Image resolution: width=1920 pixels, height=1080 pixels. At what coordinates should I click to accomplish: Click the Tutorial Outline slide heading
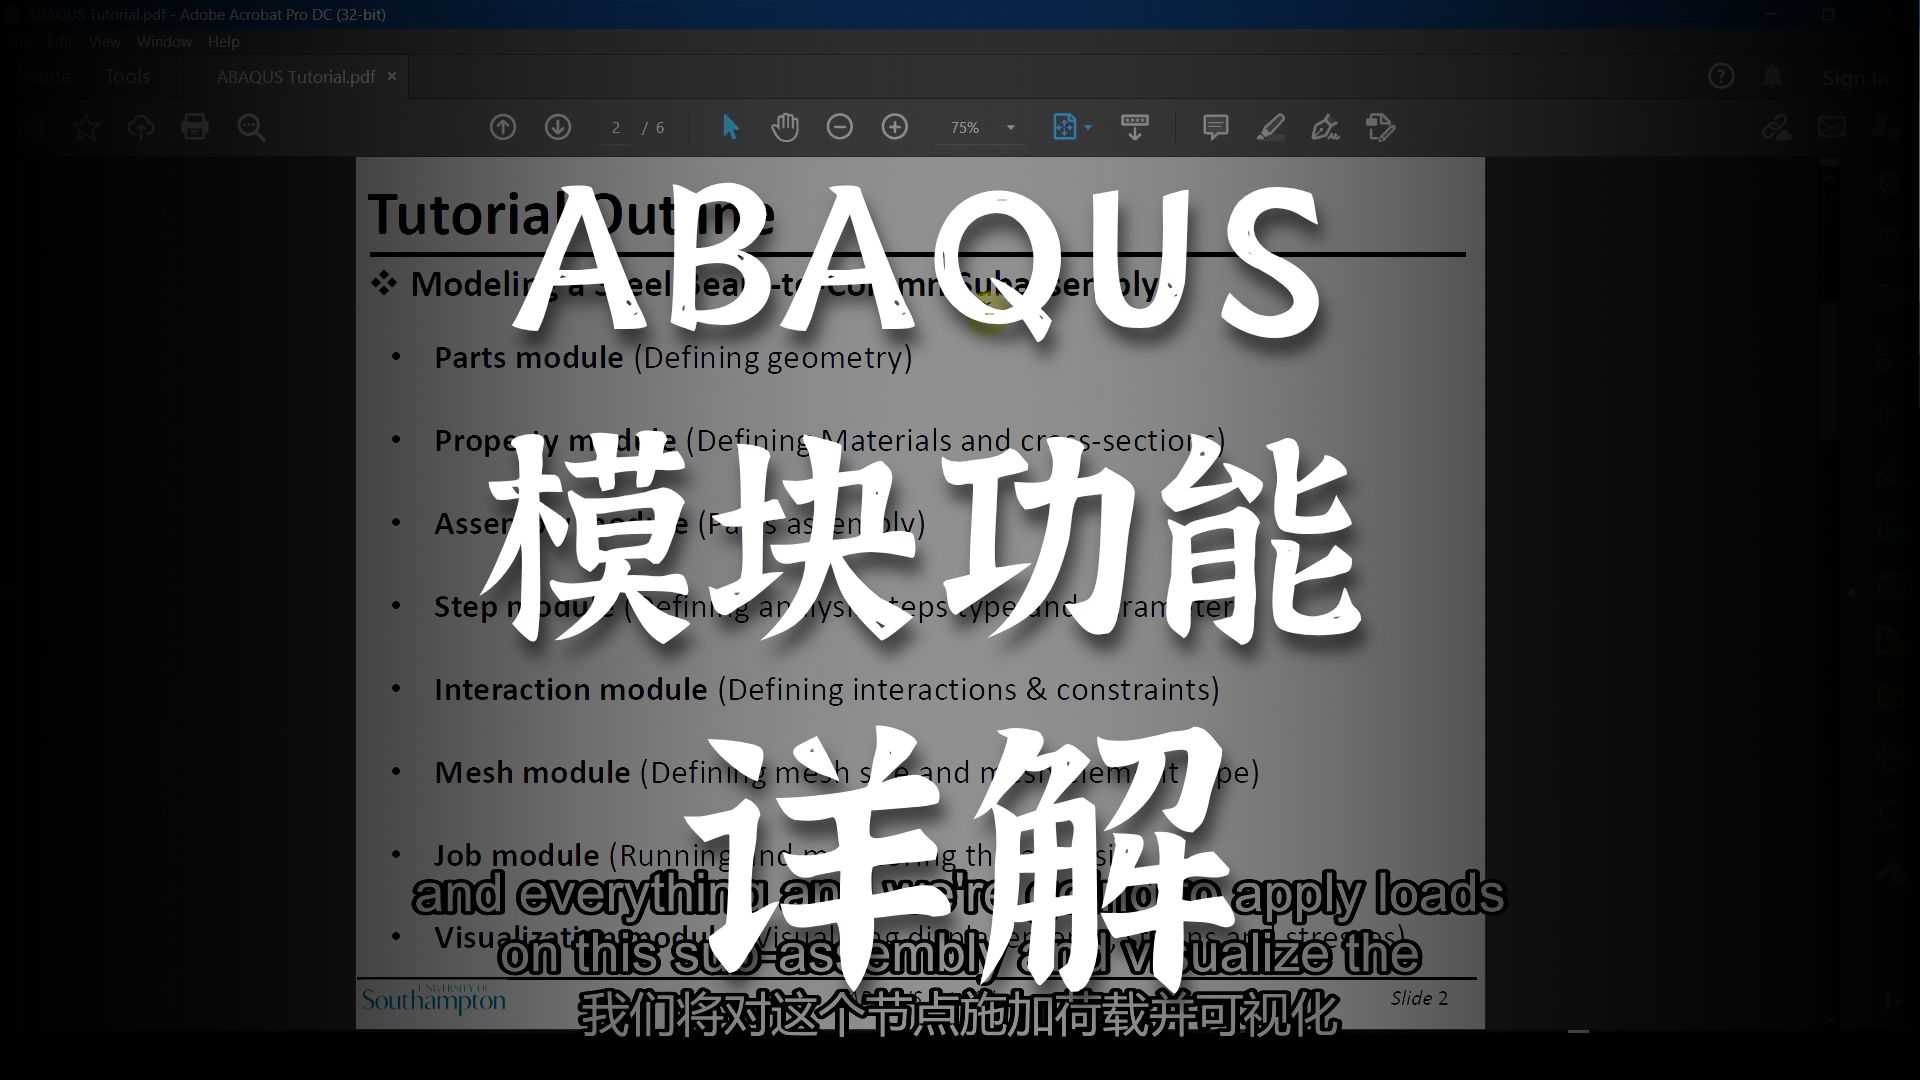click(570, 213)
